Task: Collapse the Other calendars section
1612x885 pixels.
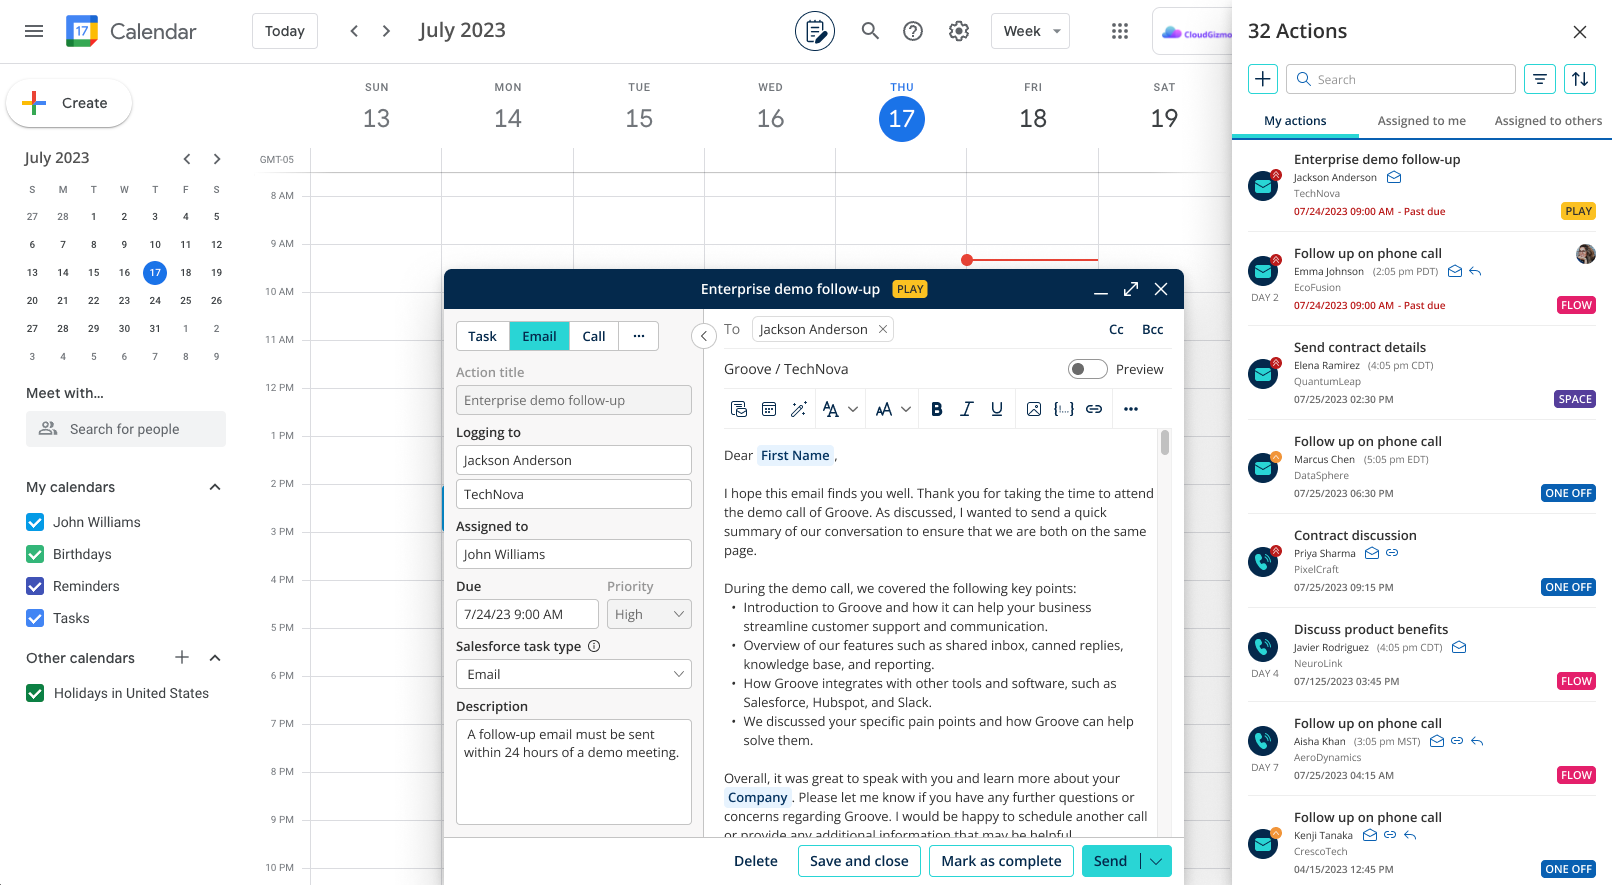Action: click(215, 658)
